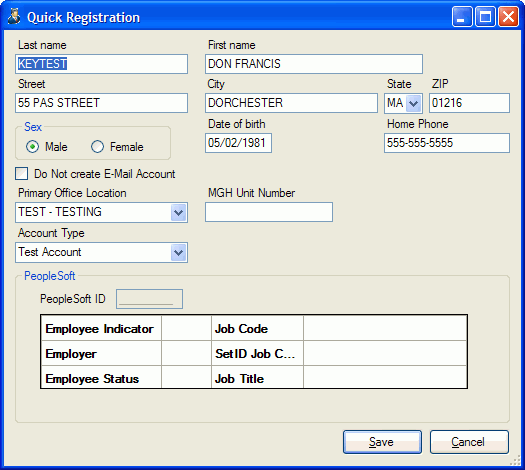Viewport: 525px width, 470px height.
Task: Select the Male radio button
Action: [32, 147]
